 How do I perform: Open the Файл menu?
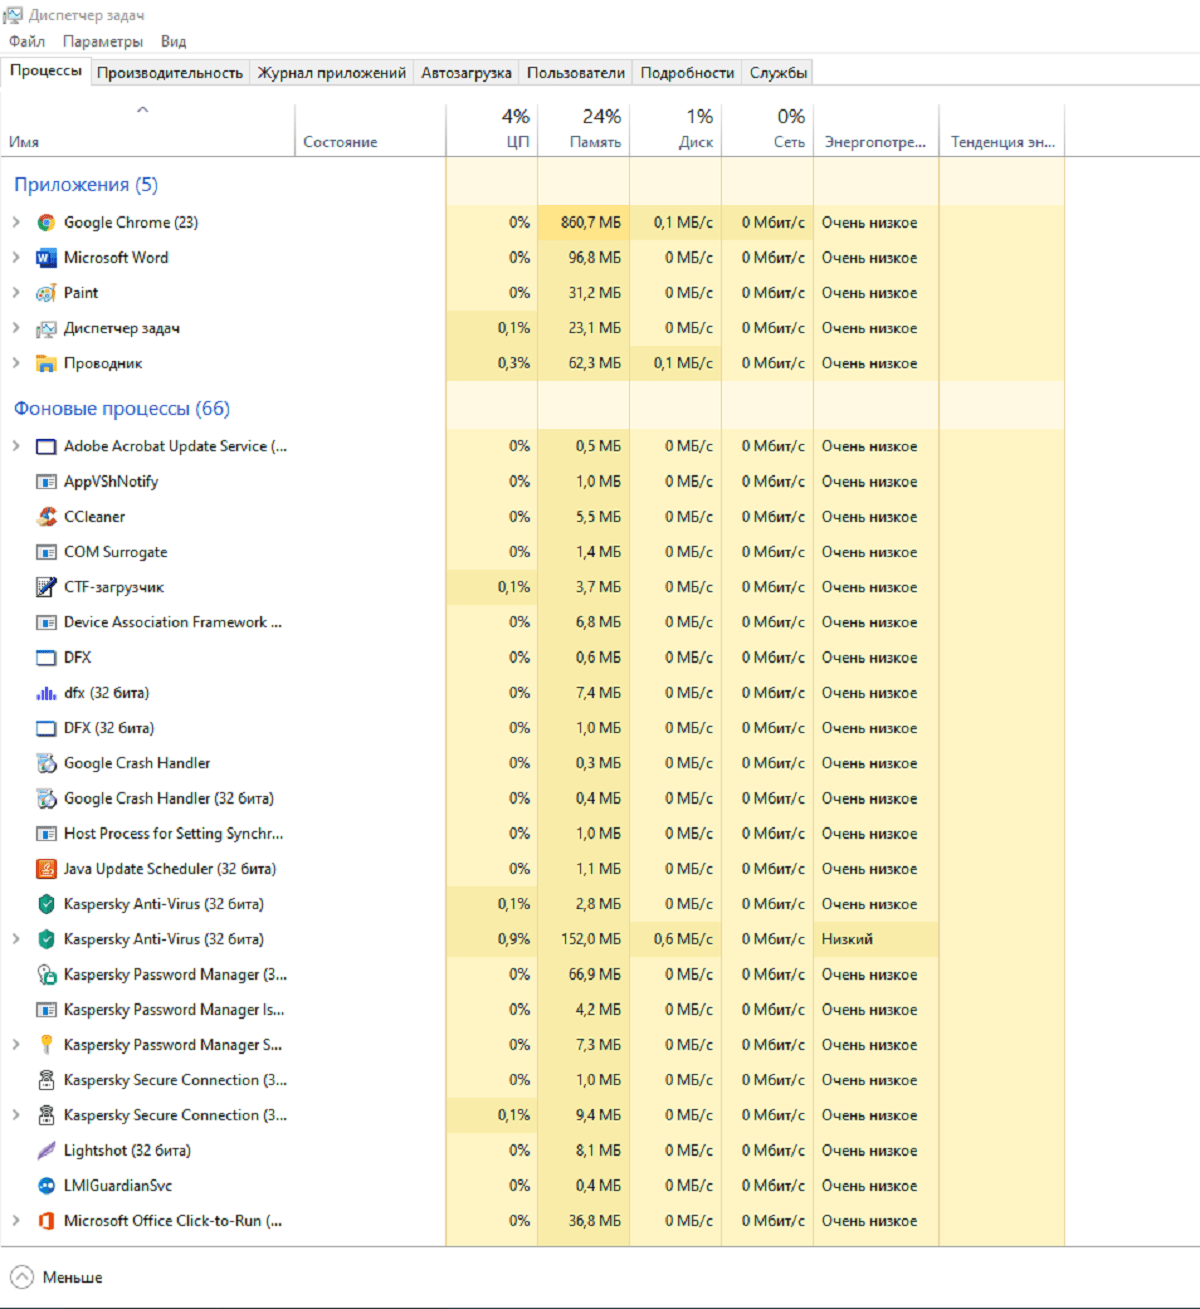(27, 41)
